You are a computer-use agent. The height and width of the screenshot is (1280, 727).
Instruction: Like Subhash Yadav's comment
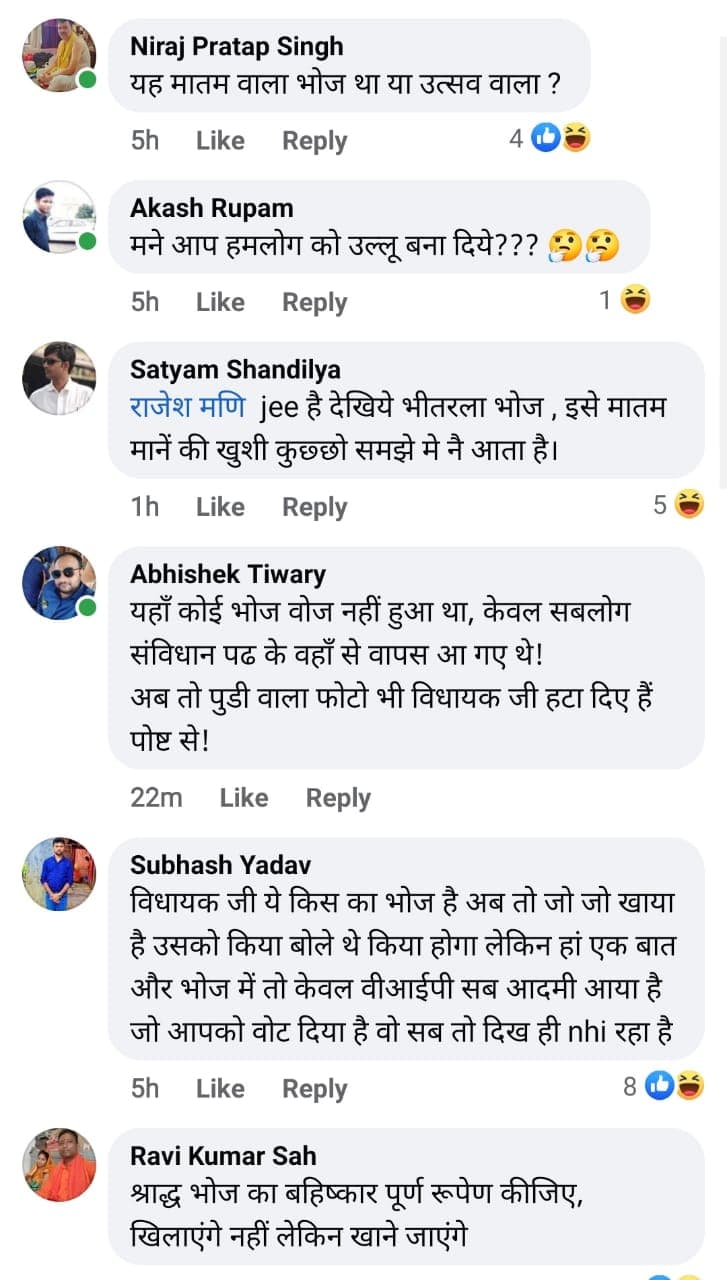pyautogui.click(x=220, y=1089)
